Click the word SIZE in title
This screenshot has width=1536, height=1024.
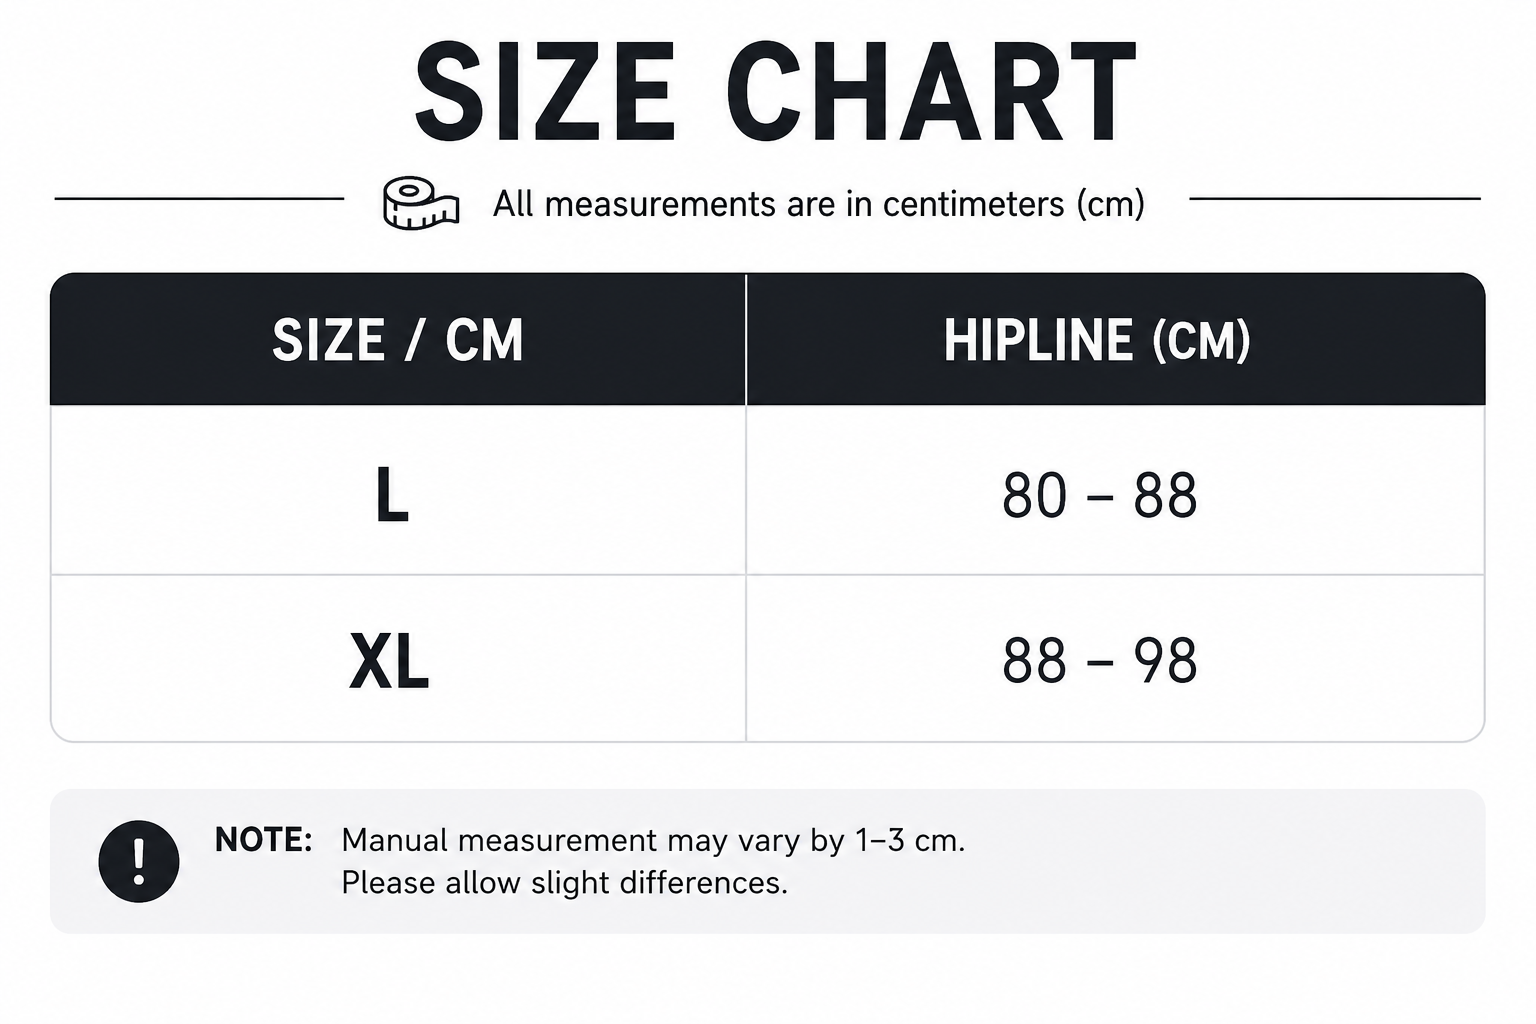(546, 94)
